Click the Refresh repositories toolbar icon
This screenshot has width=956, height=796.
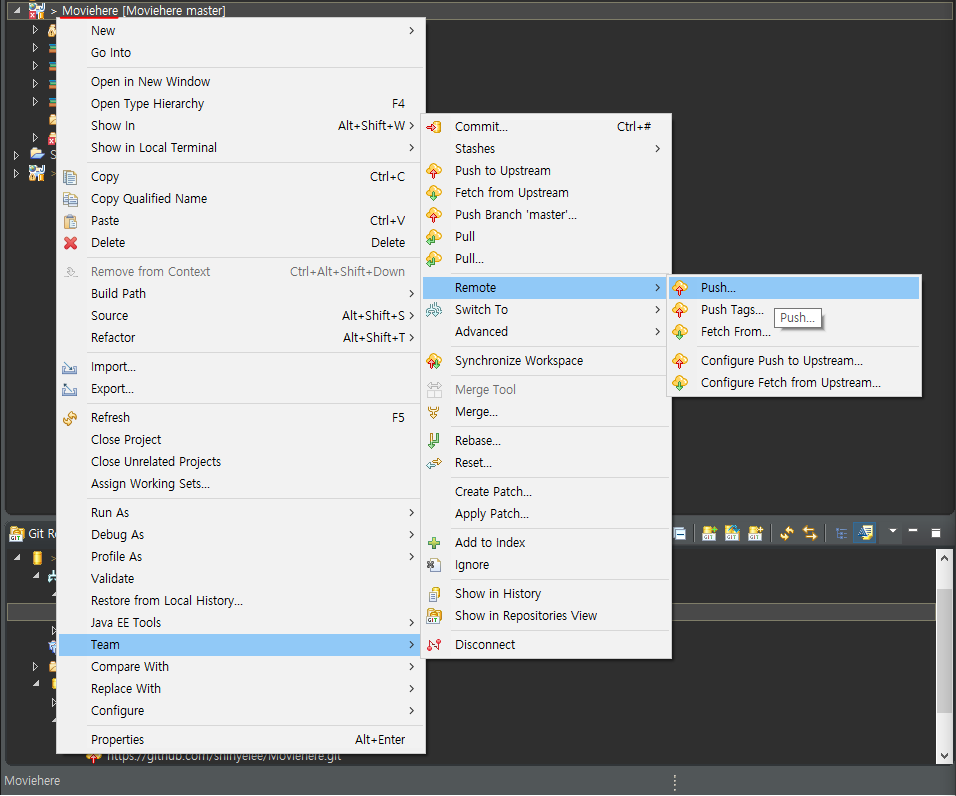click(787, 533)
